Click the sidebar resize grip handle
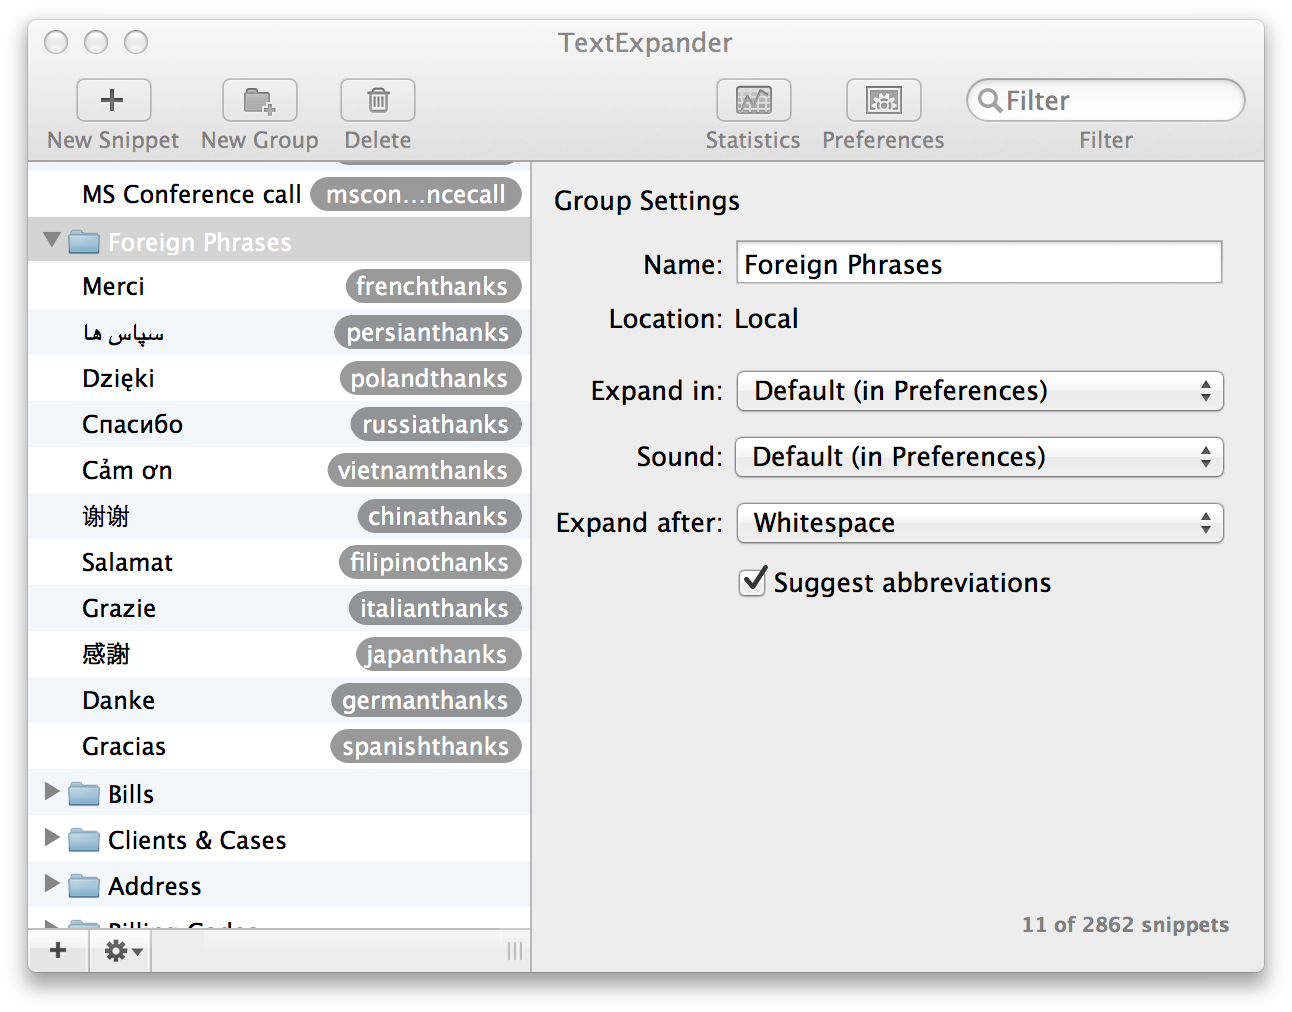Viewport: 1292px width, 1012px height. [515, 951]
